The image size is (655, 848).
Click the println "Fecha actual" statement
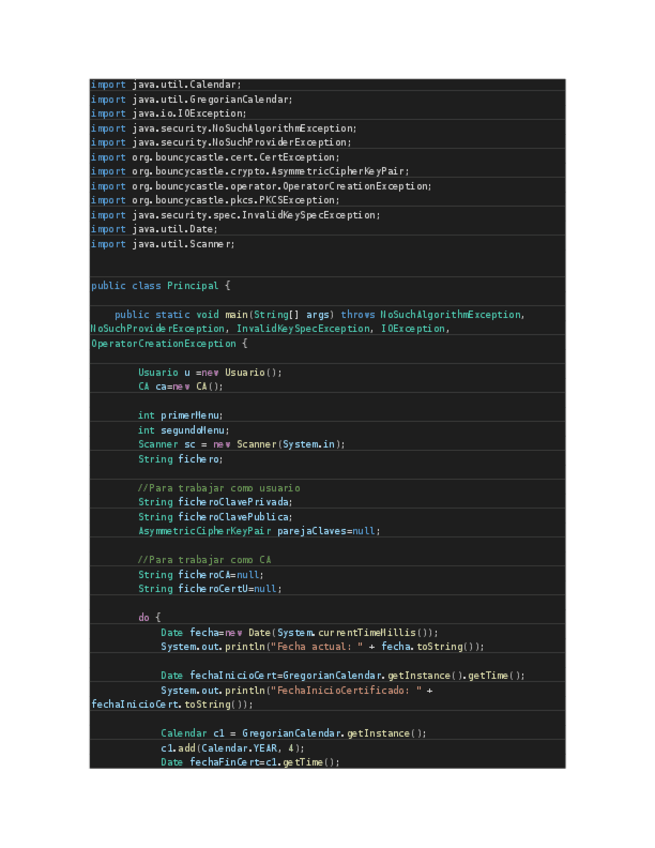pos(322,647)
